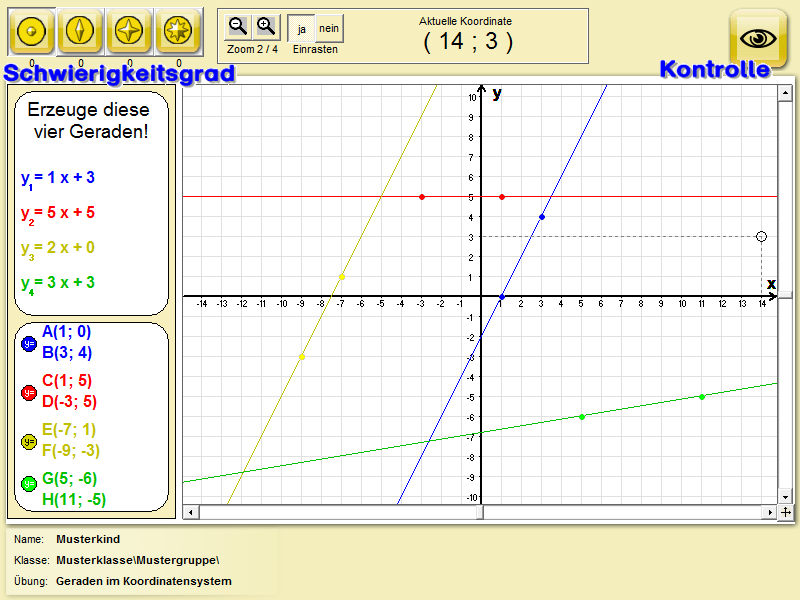Viewport: 800px width, 600px height.
Task: Click the crosshair icon at graph corner
Action: point(785,512)
